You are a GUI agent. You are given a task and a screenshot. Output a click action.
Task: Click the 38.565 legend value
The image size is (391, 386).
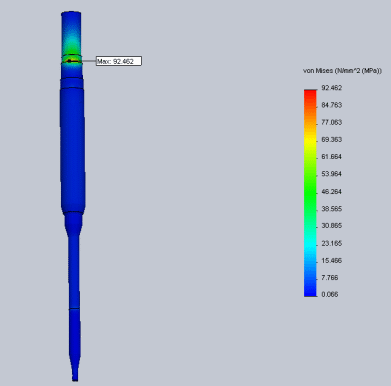pos(331,209)
